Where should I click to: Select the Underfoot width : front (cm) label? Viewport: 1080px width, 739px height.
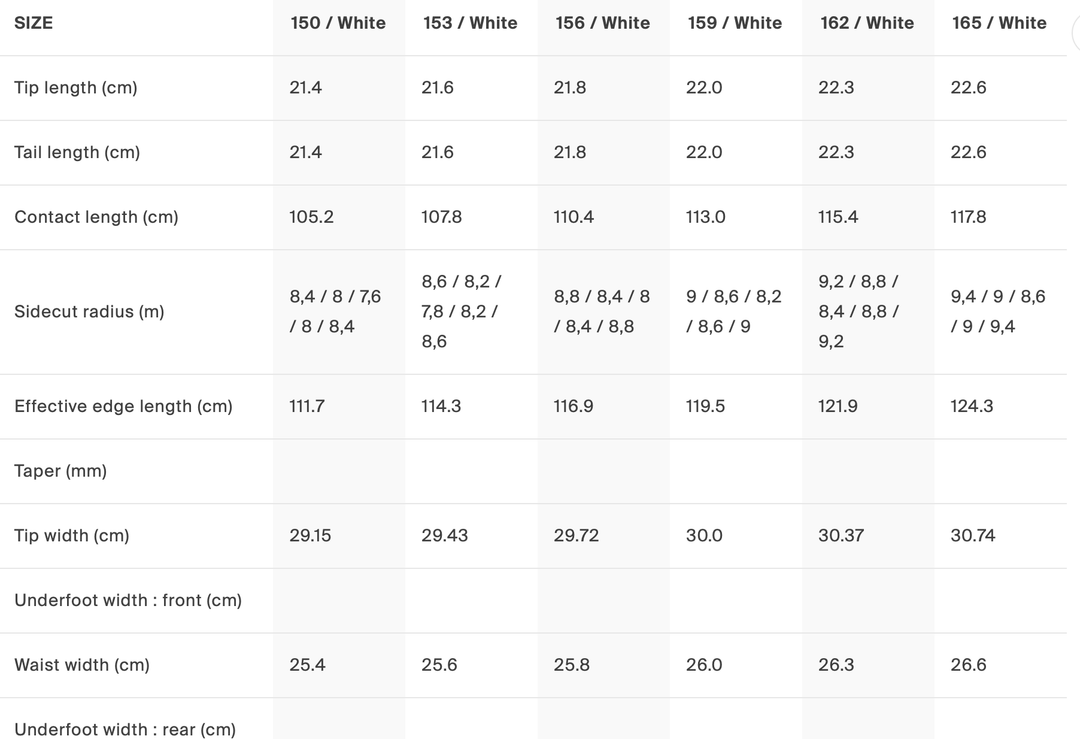128,600
